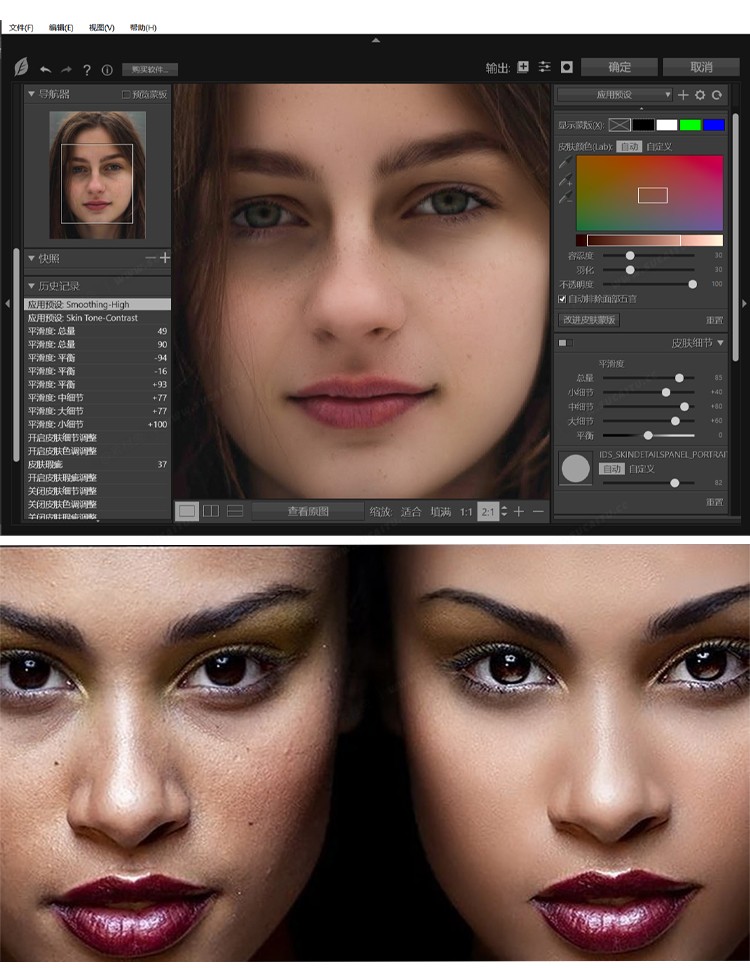750x968 pixels.
Task: Open the 帮助(H) menu
Action: click(143, 27)
